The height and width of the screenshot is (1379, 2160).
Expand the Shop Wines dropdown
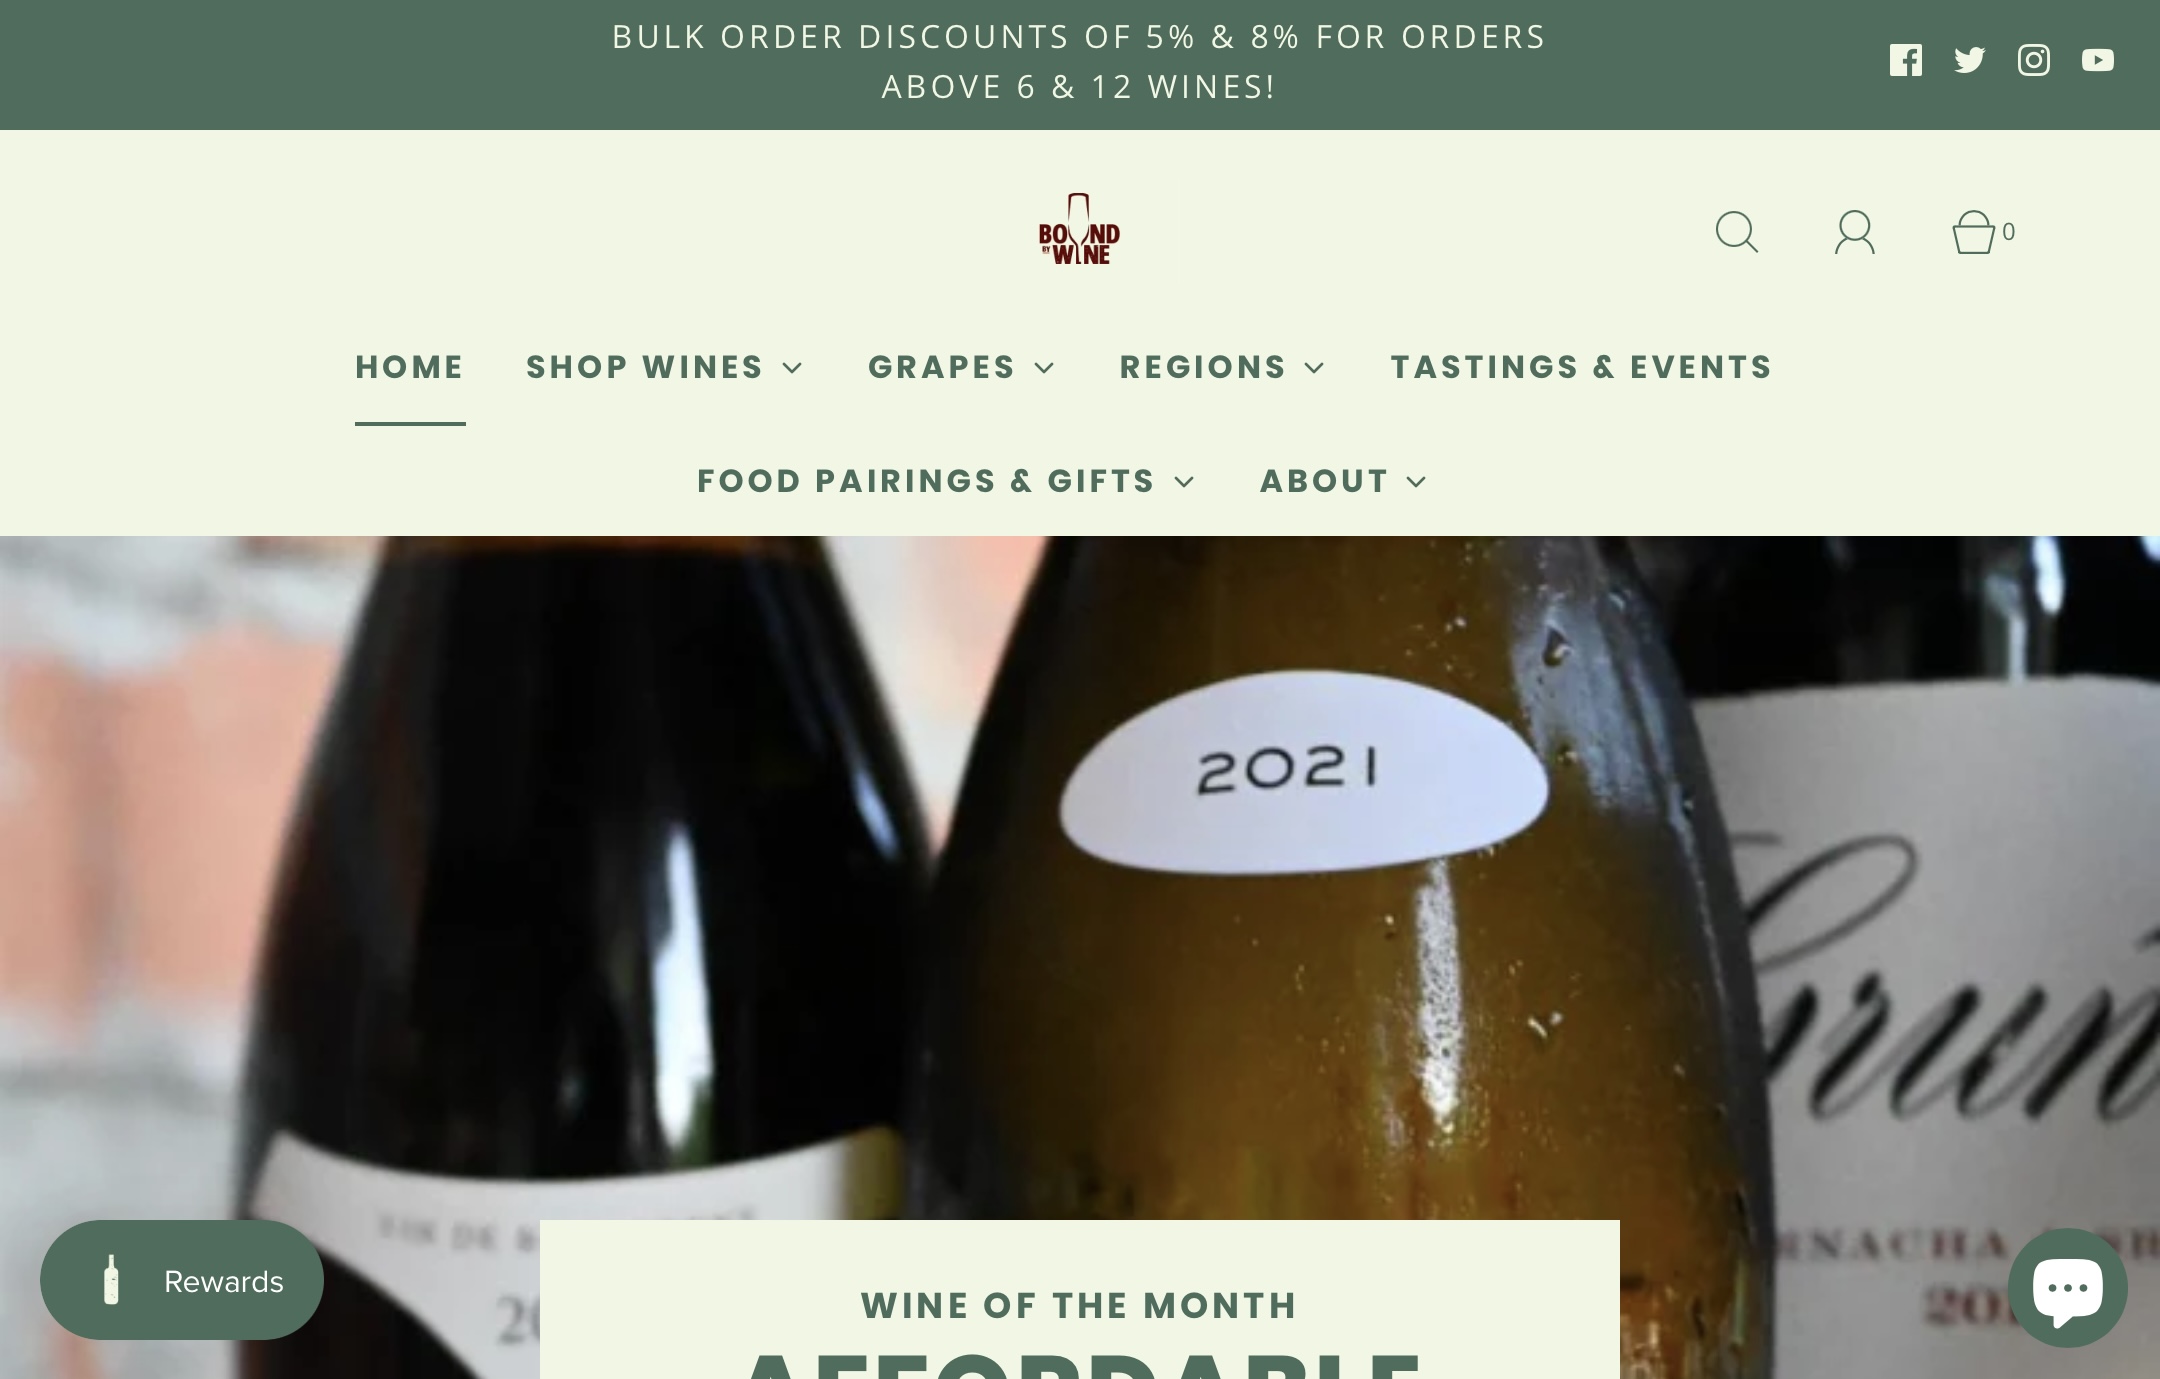[665, 367]
